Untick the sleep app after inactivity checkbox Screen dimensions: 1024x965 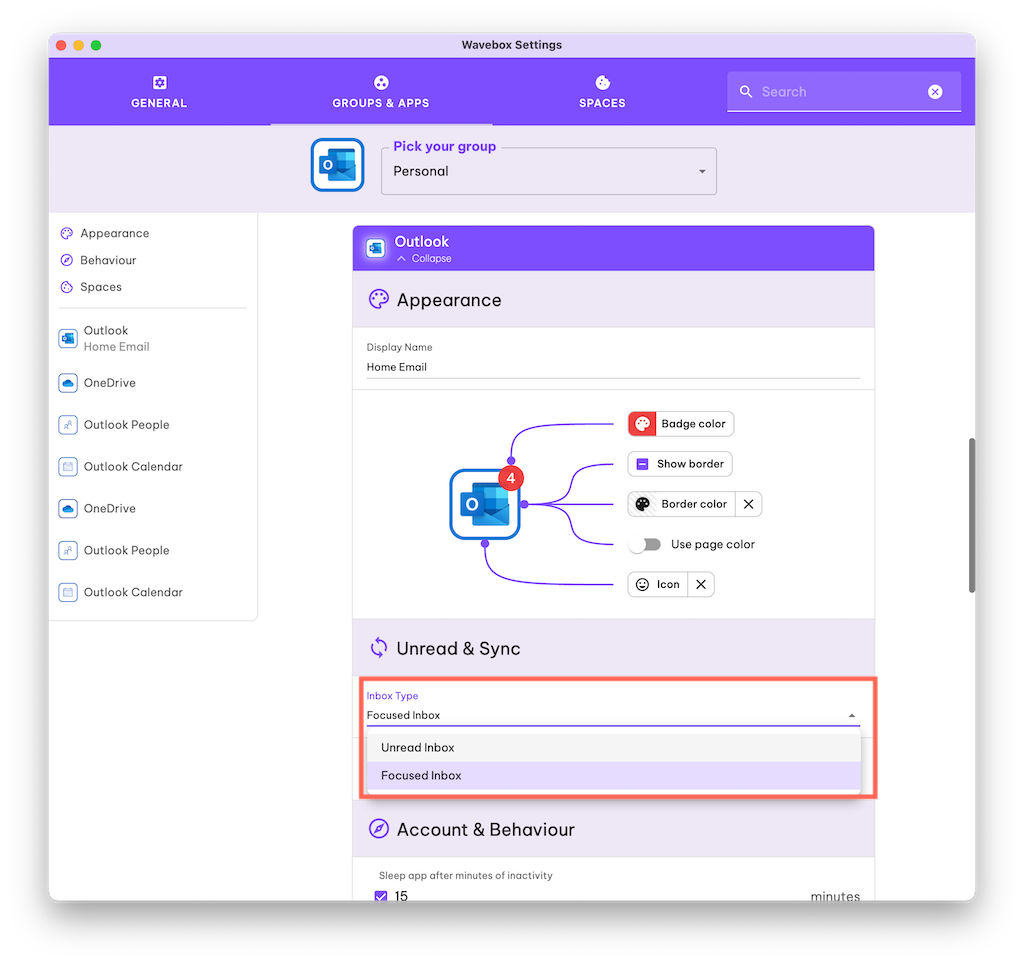381,896
